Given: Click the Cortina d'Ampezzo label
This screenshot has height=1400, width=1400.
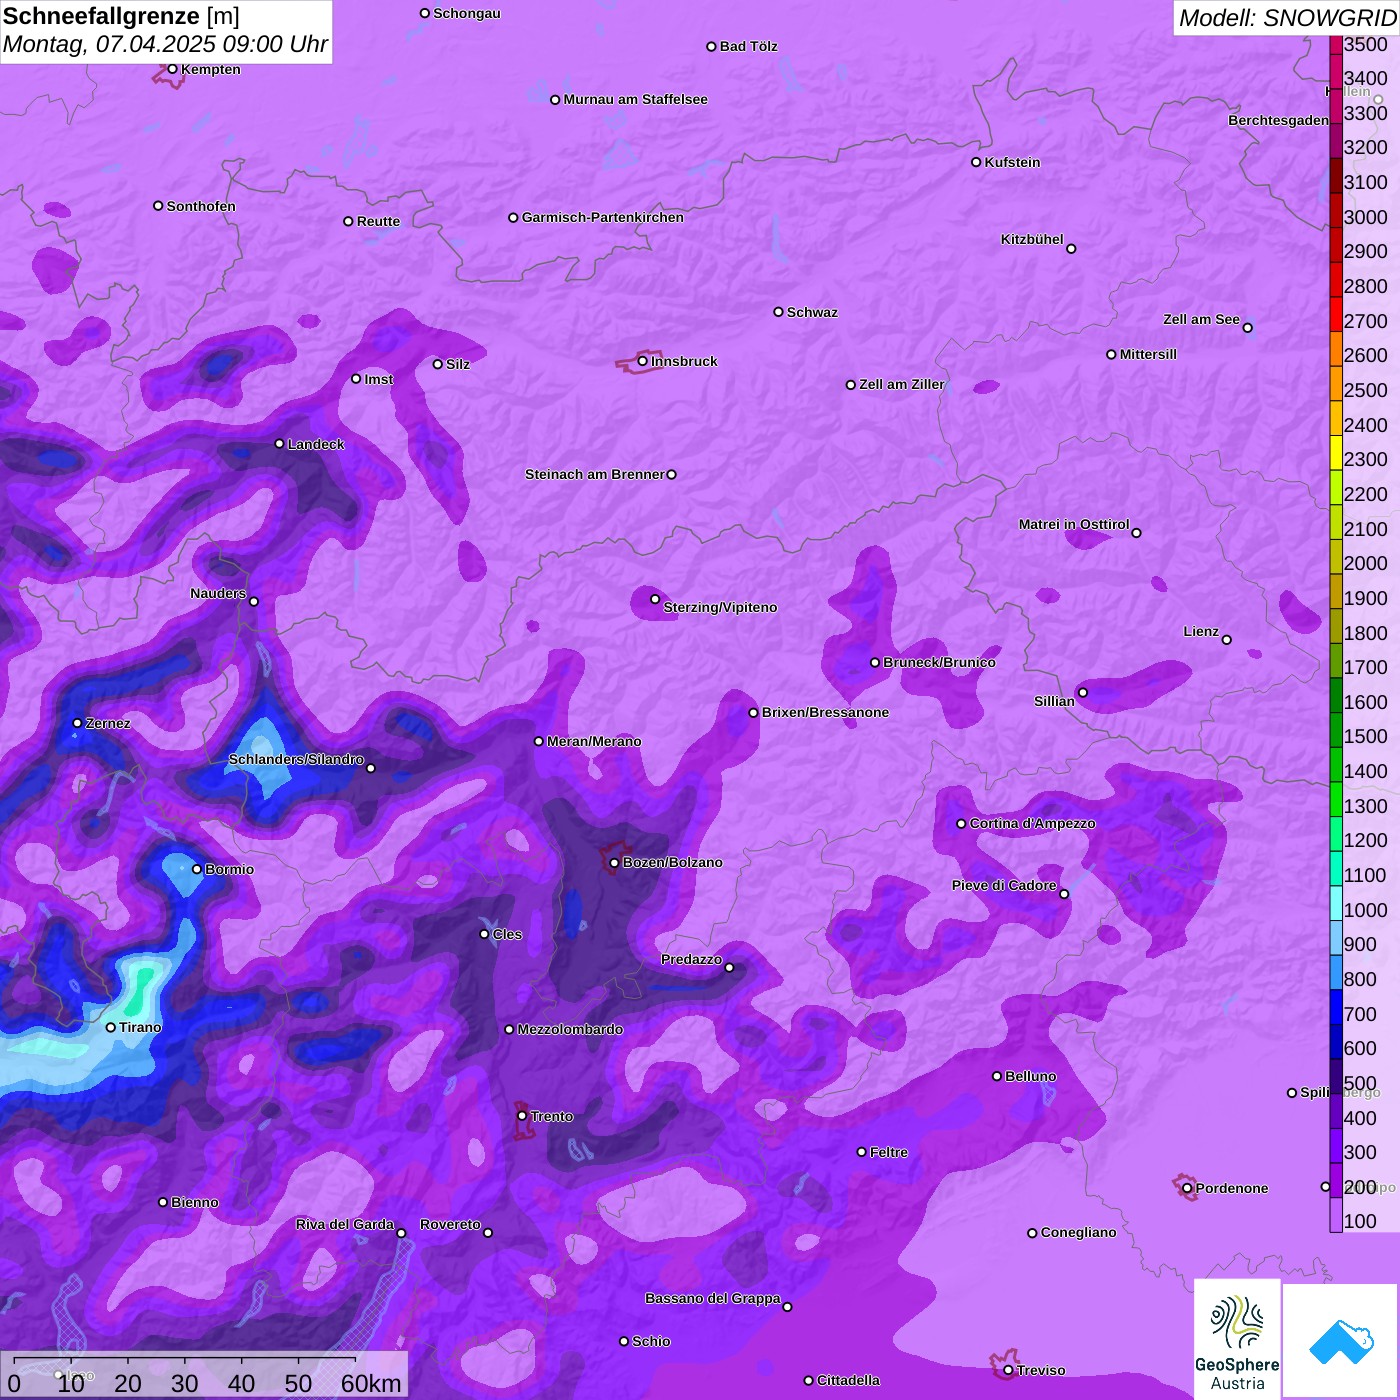Looking at the screenshot, I should [1032, 823].
